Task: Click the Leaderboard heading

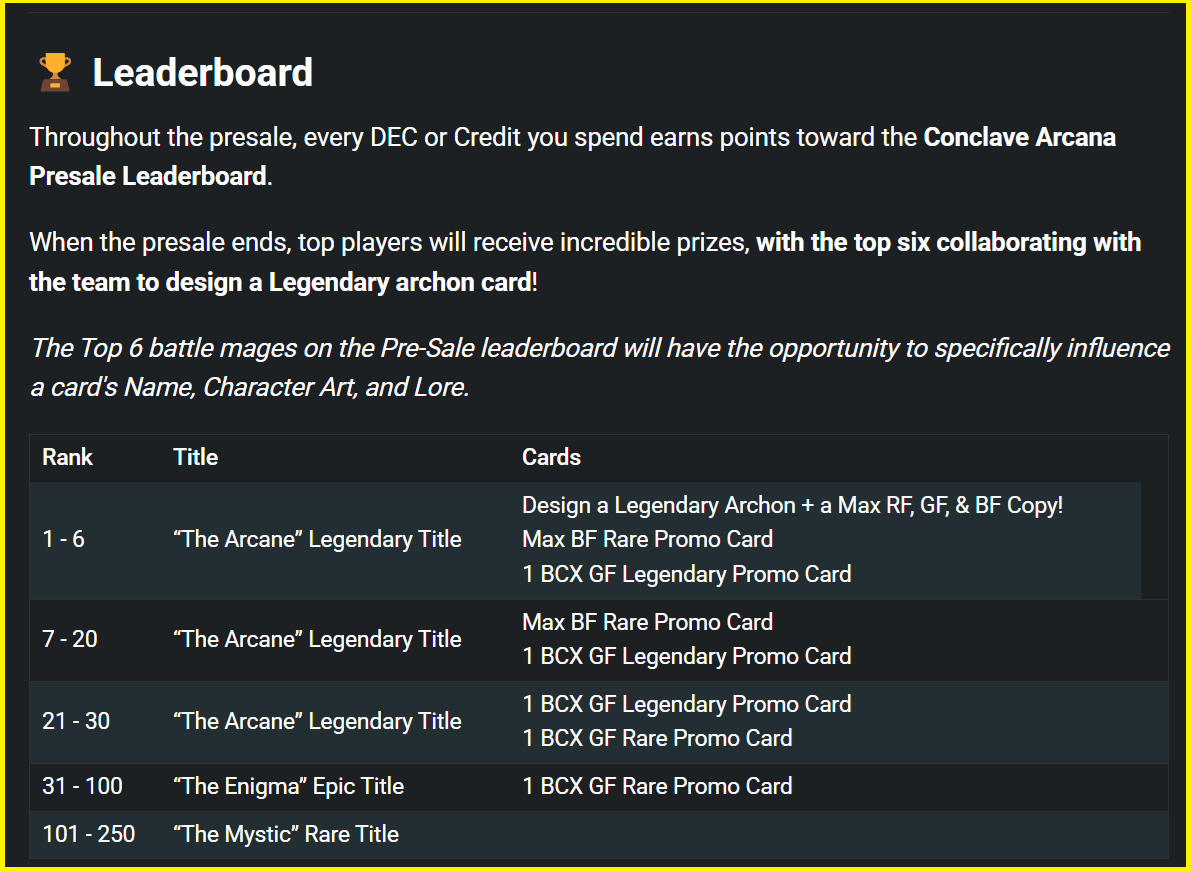Action: click(x=203, y=73)
